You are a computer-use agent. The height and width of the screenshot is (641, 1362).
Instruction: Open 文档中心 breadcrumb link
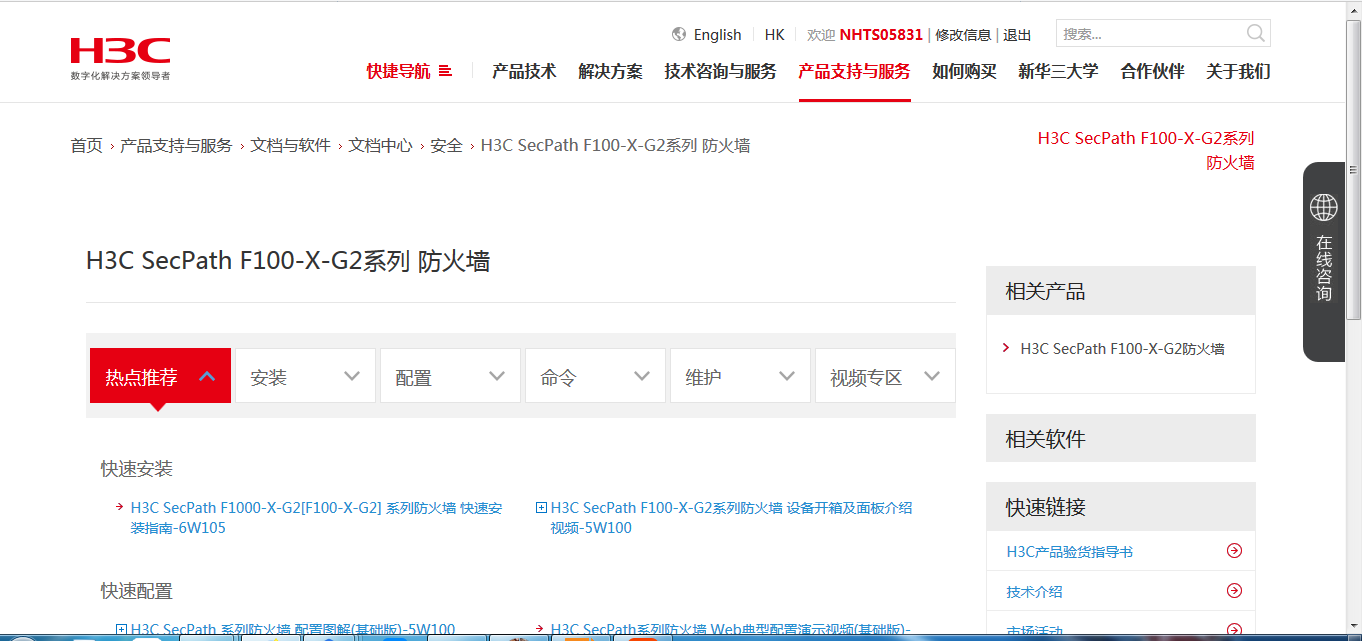pyautogui.click(x=380, y=145)
